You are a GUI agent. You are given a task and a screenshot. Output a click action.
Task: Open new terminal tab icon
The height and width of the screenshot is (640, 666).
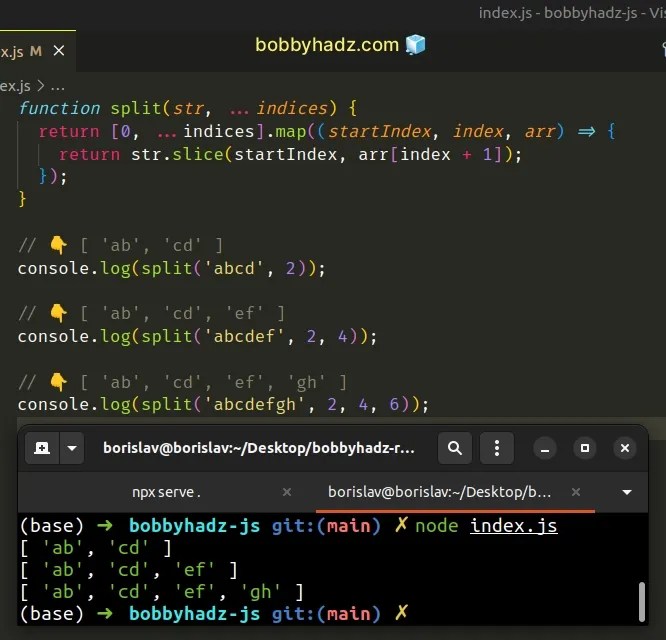coord(42,448)
